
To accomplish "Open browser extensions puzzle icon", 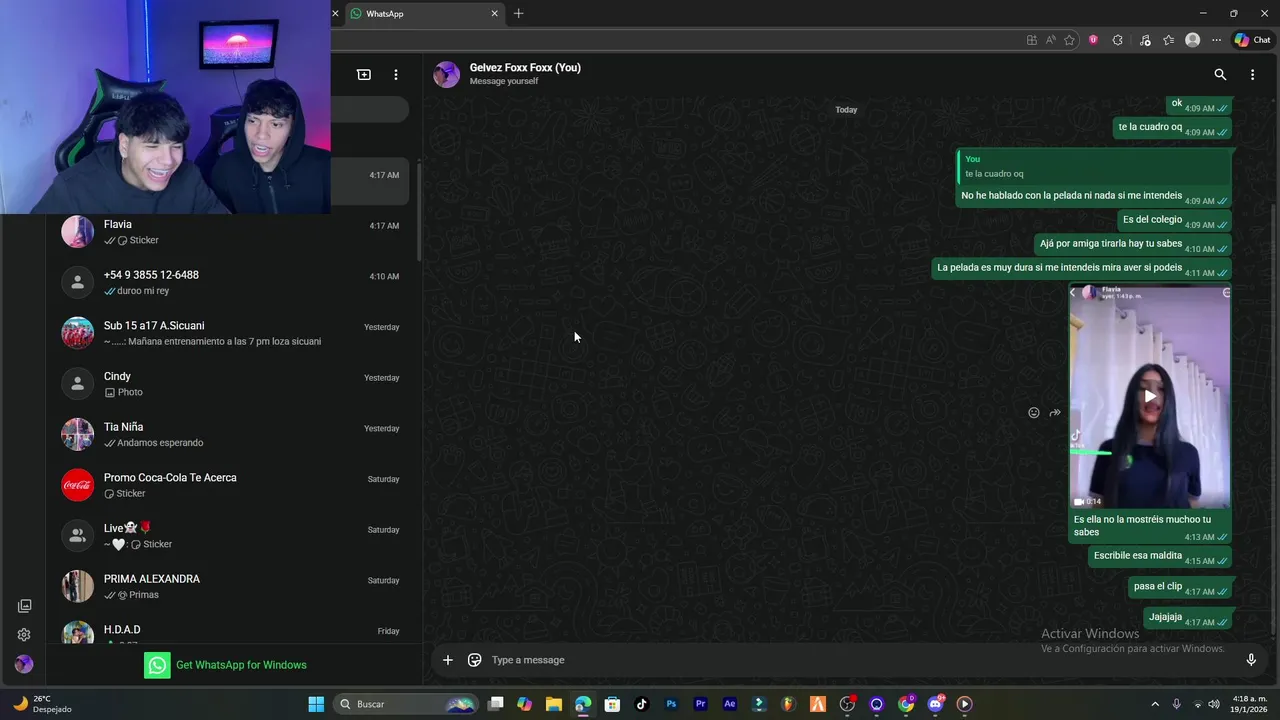I will click(x=1118, y=40).
